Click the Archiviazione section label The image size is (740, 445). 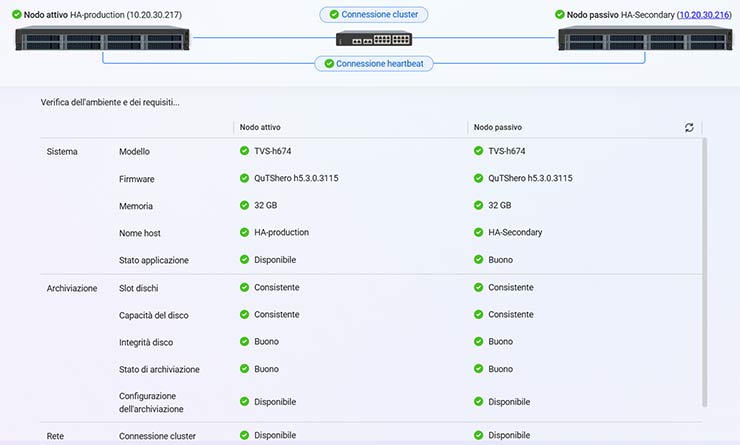coord(72,288)
